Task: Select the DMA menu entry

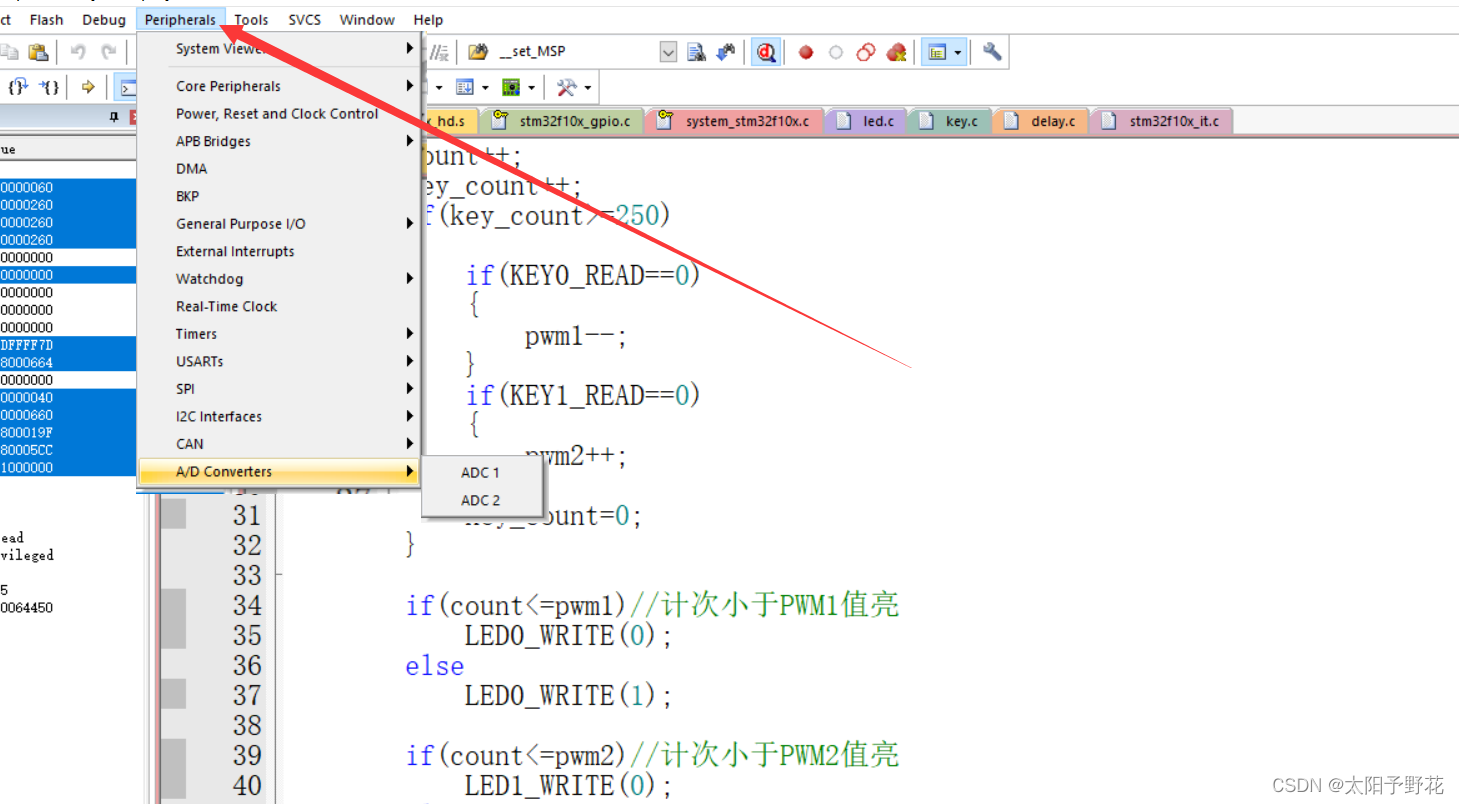Action: pyautogui.click(x=279, y=169)
